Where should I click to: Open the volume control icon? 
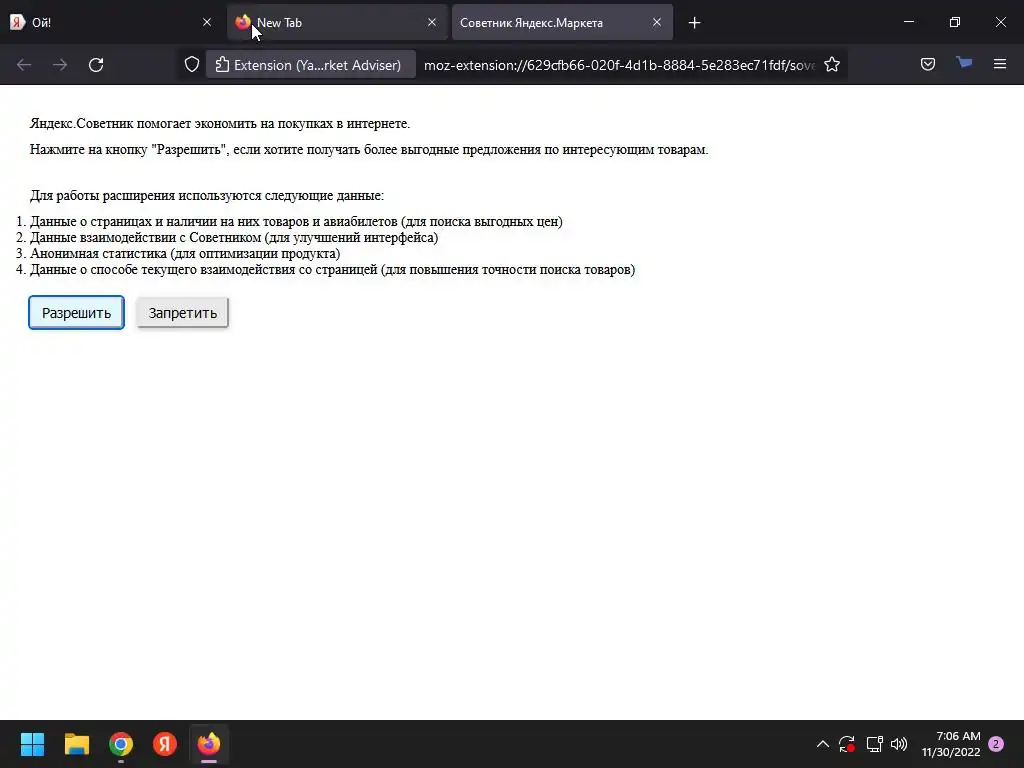pyautogui.click(x=899, y=744)
